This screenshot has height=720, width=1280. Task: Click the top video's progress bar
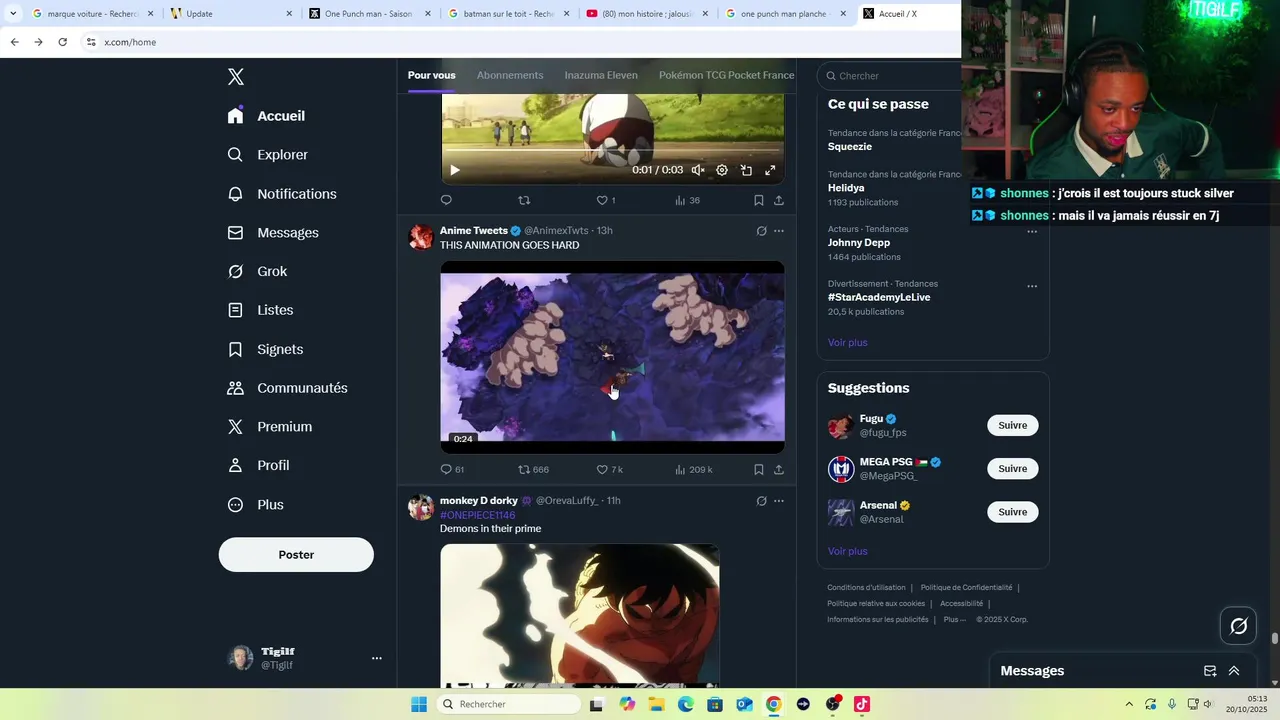(612, 153)
